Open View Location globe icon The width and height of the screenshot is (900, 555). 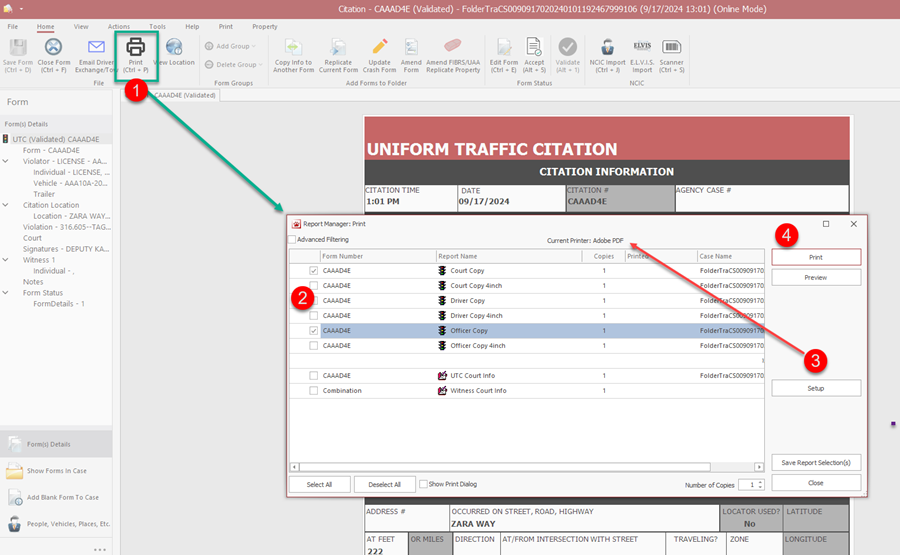pos(174,47)
